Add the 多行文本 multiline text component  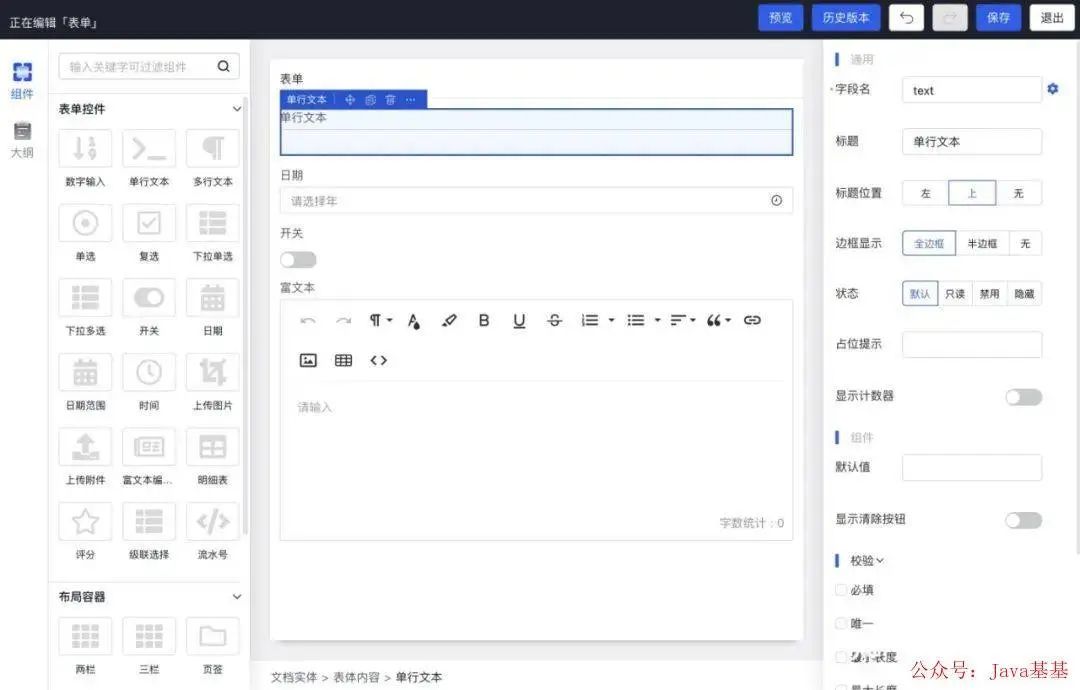(213, 149)
